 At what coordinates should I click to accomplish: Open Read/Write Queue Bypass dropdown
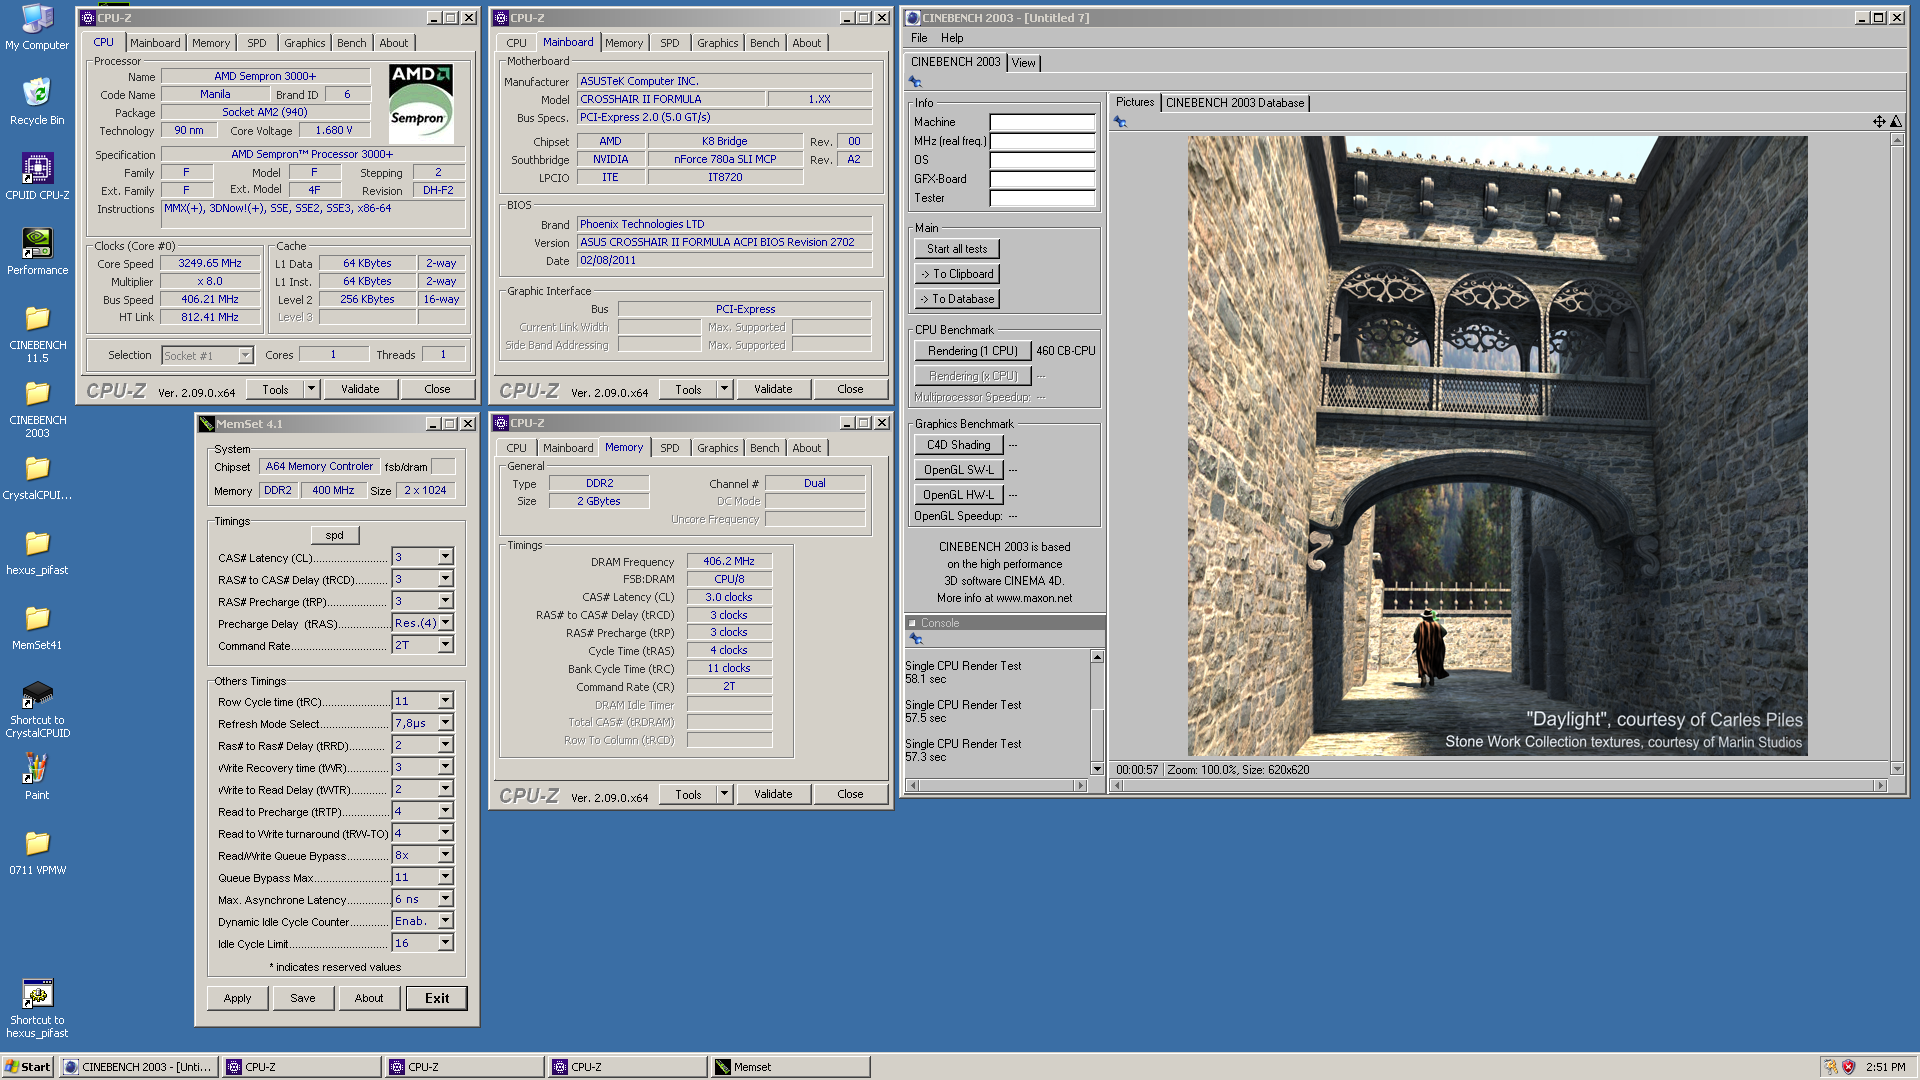pyautogui.click(x=445, y=855)
